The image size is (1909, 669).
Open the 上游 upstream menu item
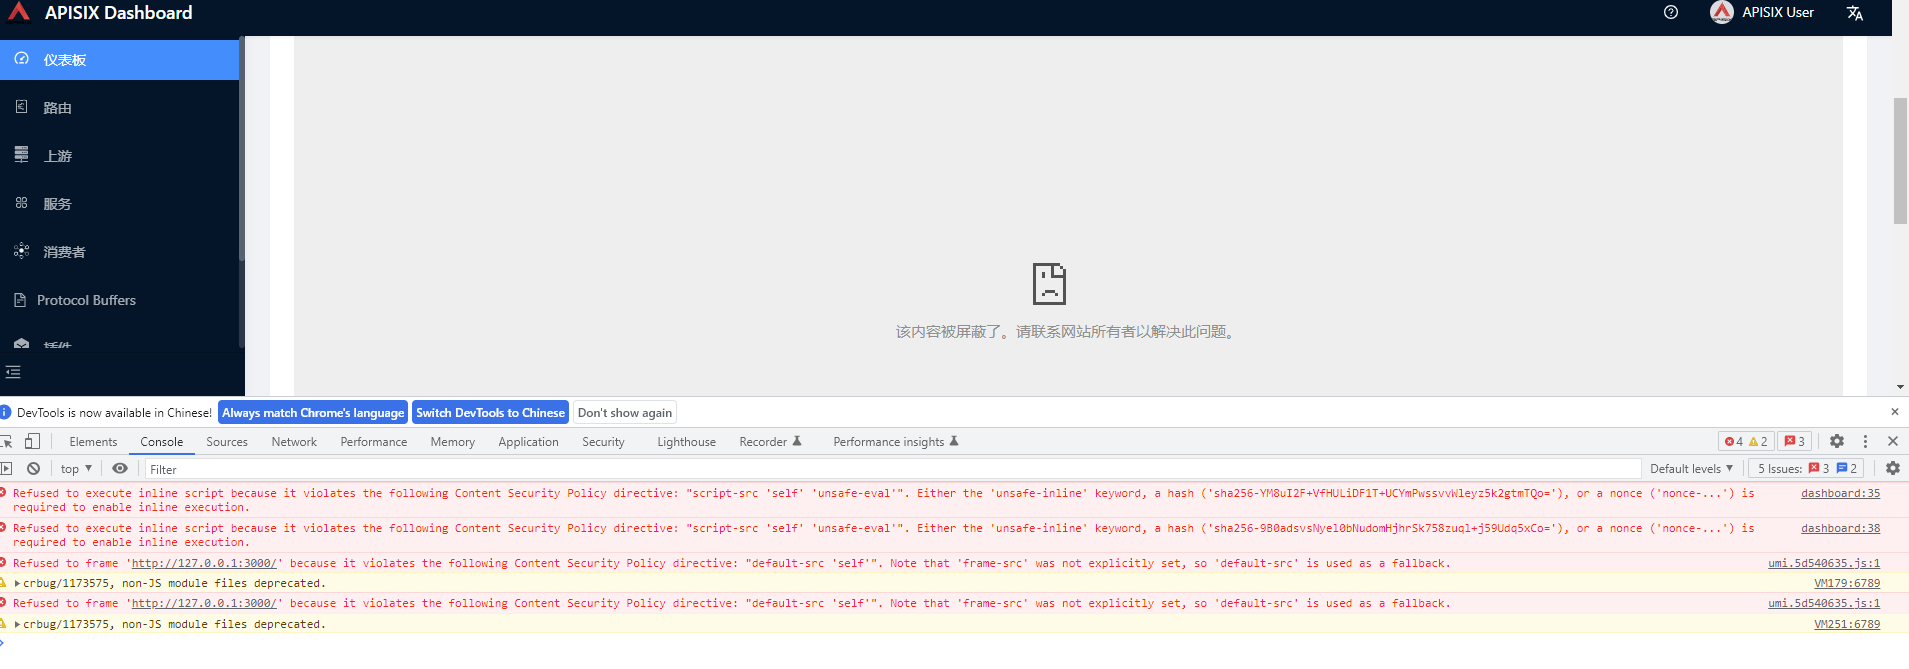point(120,156)
